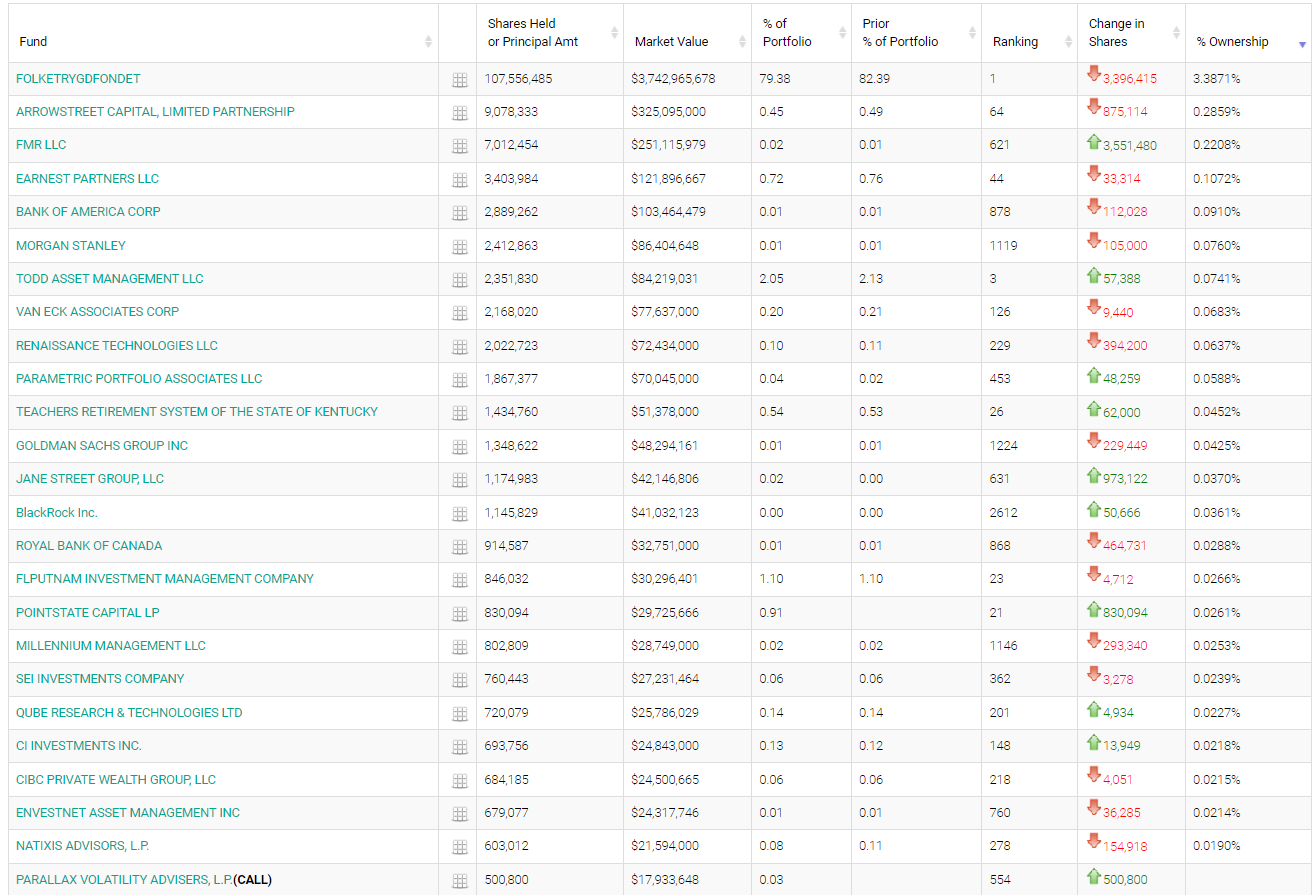Open QUBE RESEARCH & TECHNOLOGIES LTD link

tap(129, 713)
